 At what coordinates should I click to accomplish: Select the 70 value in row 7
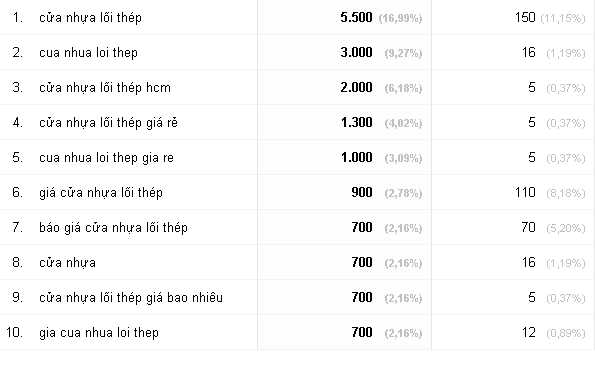(x=528, y=227)
